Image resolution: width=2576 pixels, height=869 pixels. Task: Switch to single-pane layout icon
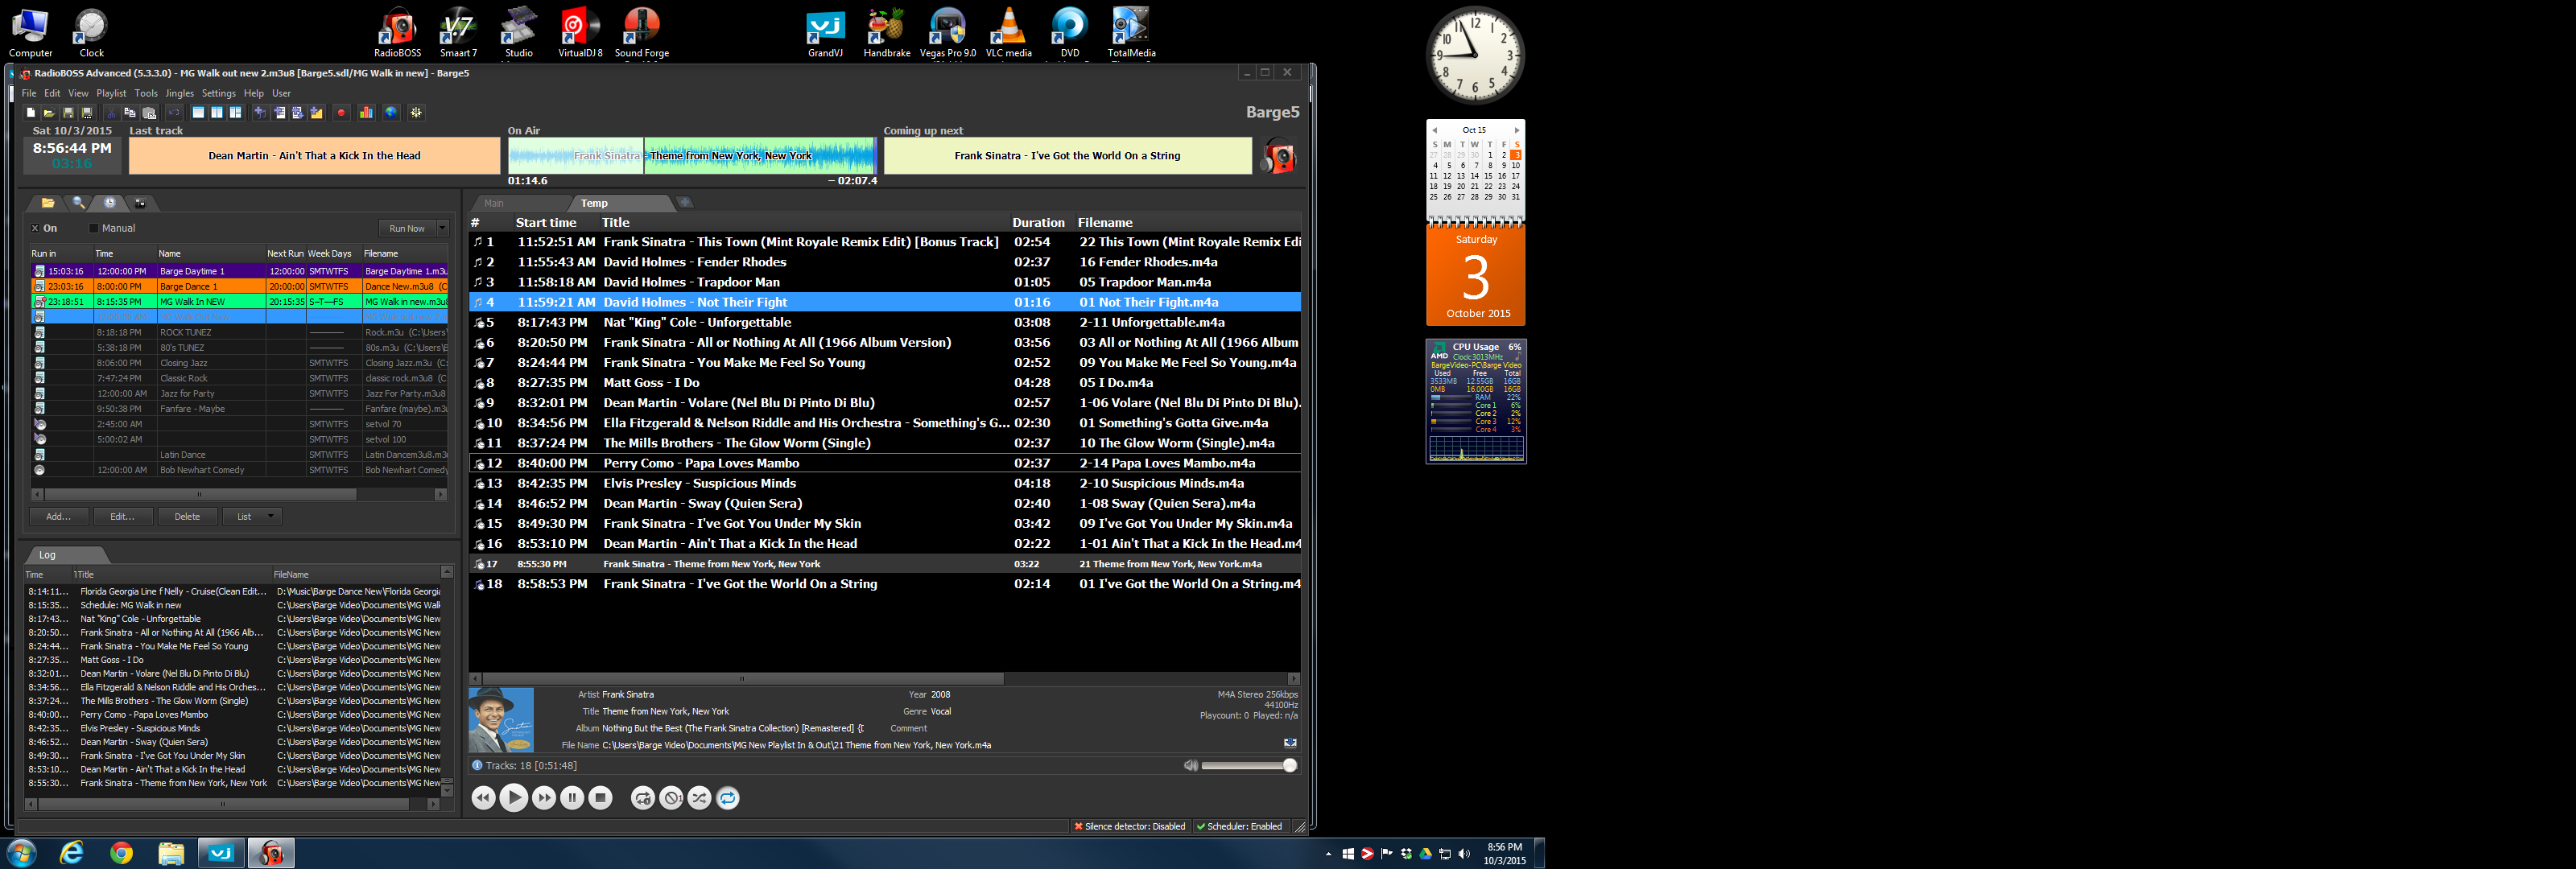tap(198, 113)
